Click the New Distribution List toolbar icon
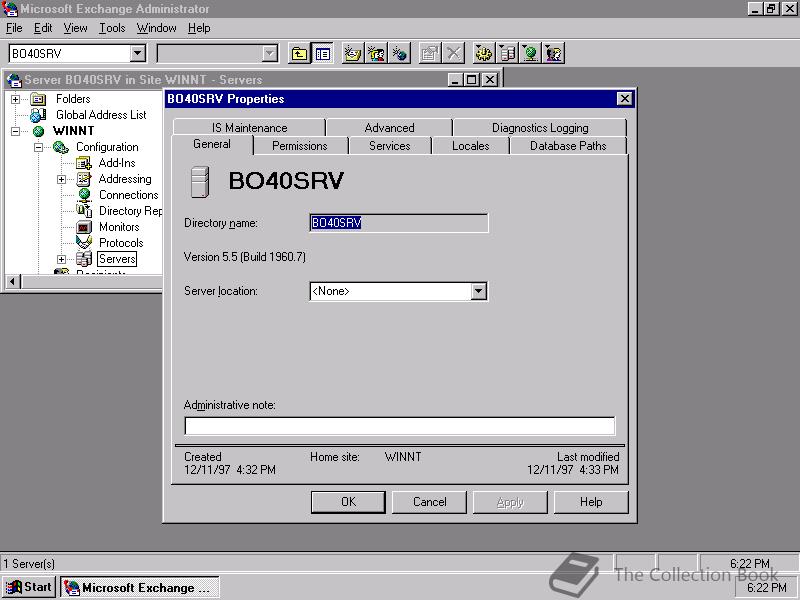800x600 pixels. (x=376, y=54)
